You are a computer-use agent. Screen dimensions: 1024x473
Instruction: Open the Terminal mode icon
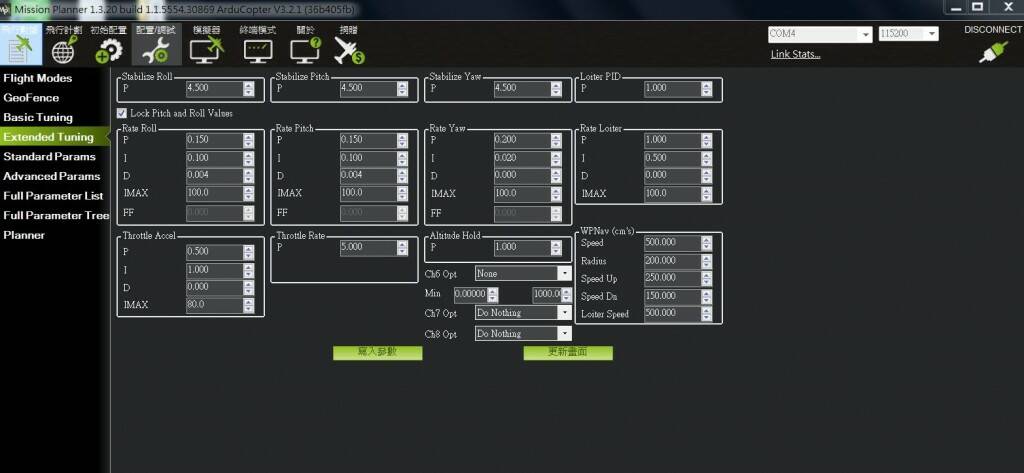coord(257,46)
